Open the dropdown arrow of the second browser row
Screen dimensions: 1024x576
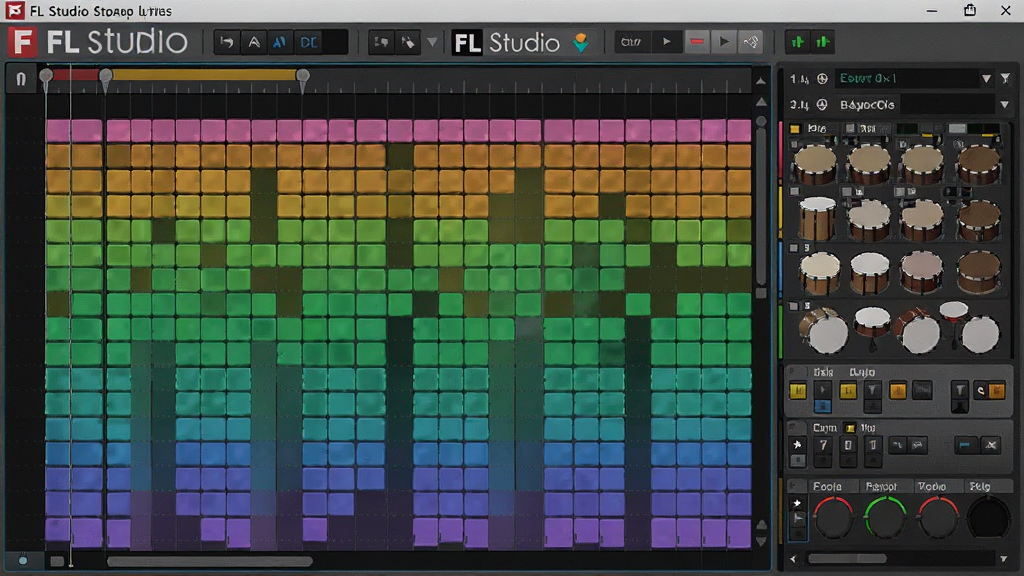point(1004,104)
